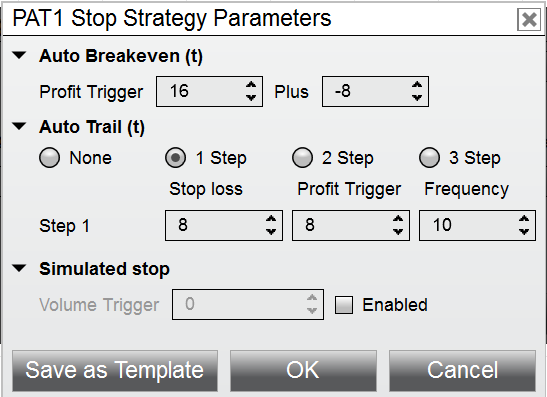Increase Step 1 Stop loss value

(271, 219)
